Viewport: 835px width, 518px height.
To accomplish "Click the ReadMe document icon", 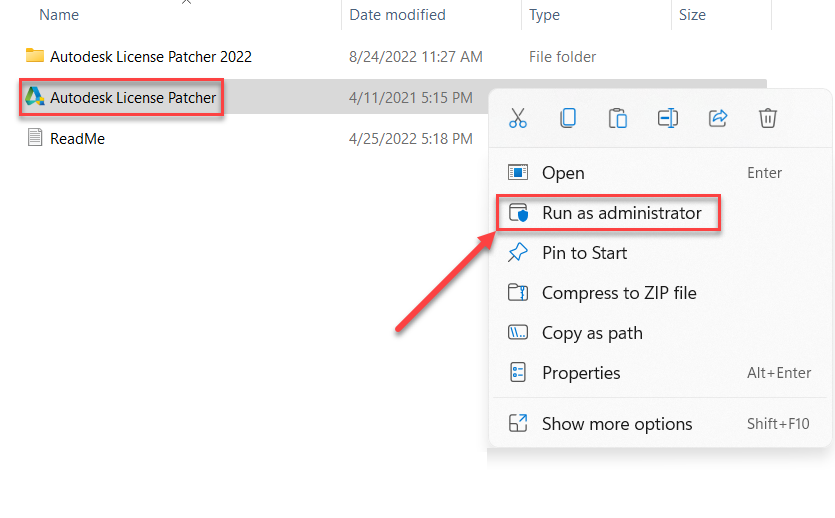I will coord(35,137).
